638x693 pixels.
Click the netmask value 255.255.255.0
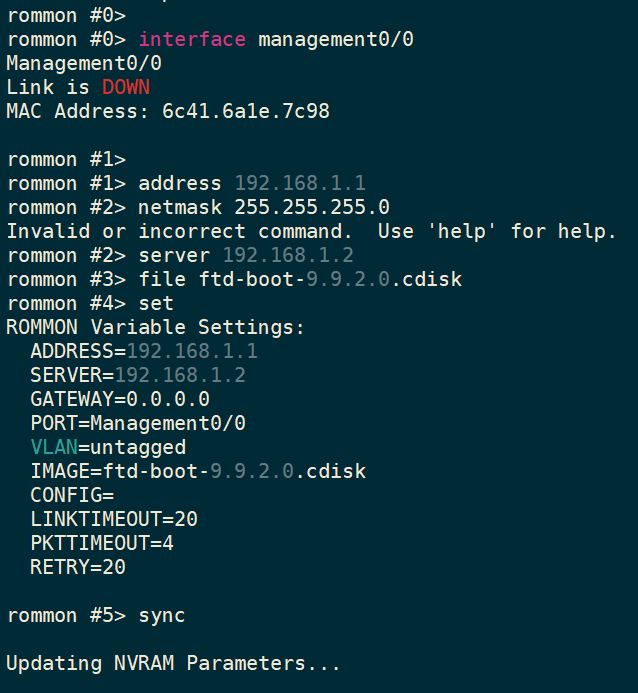pyautogui.click(x=312, y=207)
